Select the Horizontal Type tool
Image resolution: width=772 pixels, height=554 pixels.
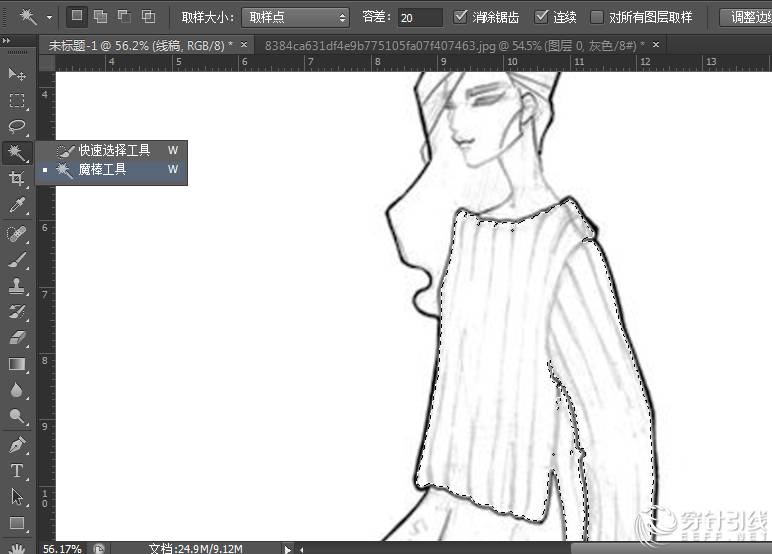click(x=17, y=470)
